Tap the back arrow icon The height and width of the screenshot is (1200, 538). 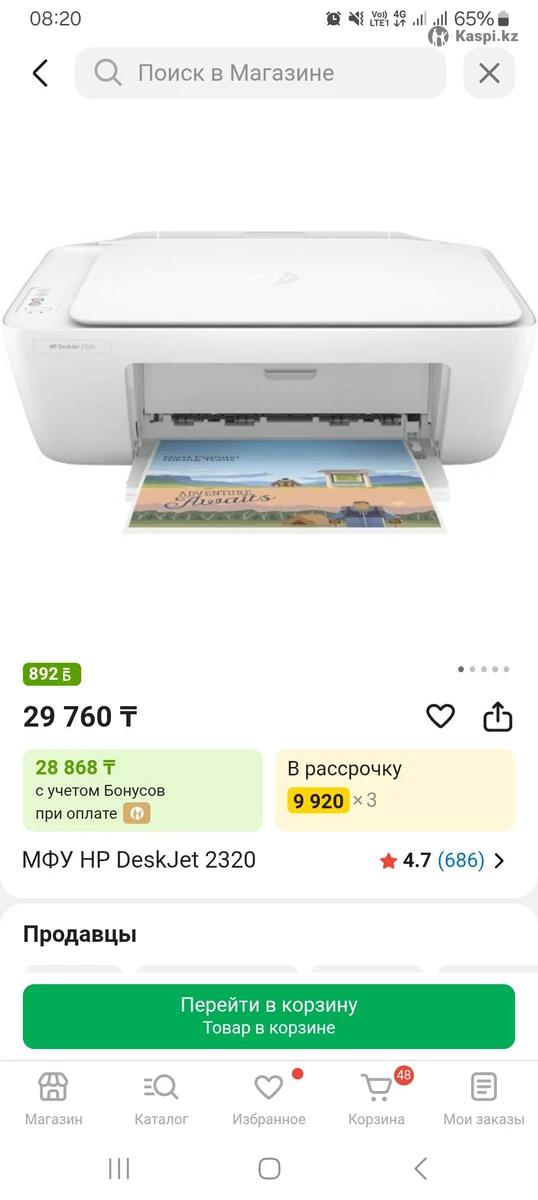tap(40, 73)
